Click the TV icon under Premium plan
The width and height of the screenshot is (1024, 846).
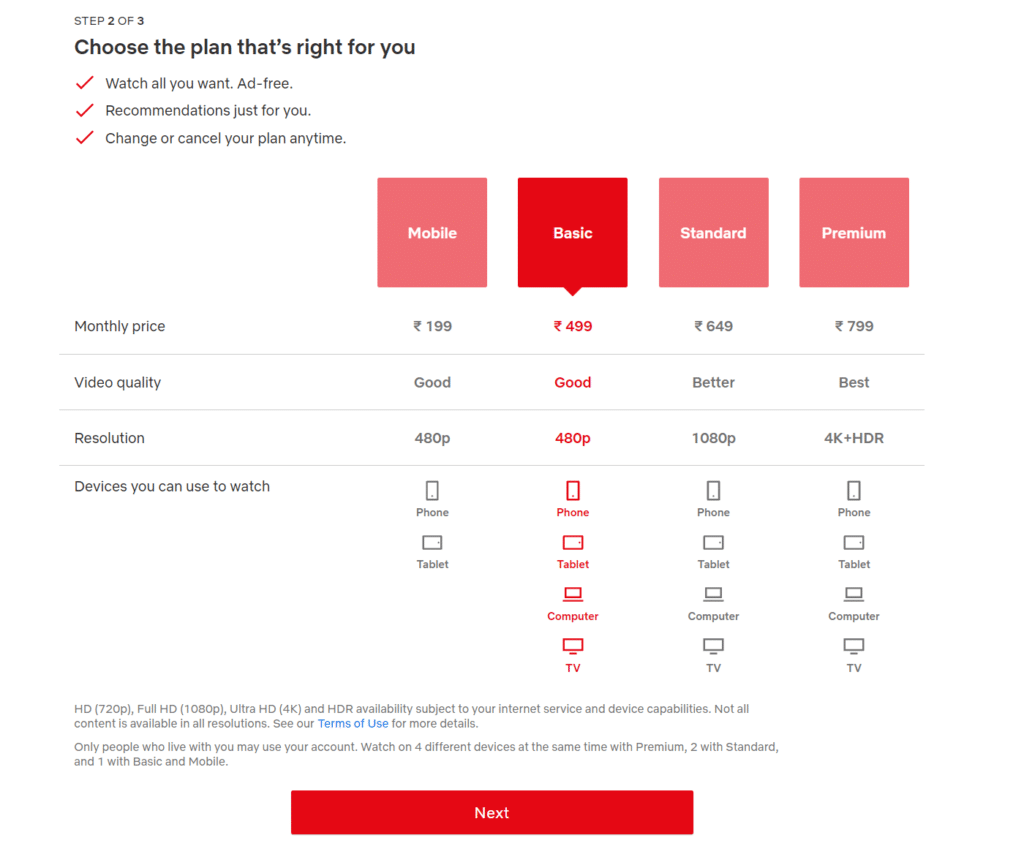[x=854, y=646]
